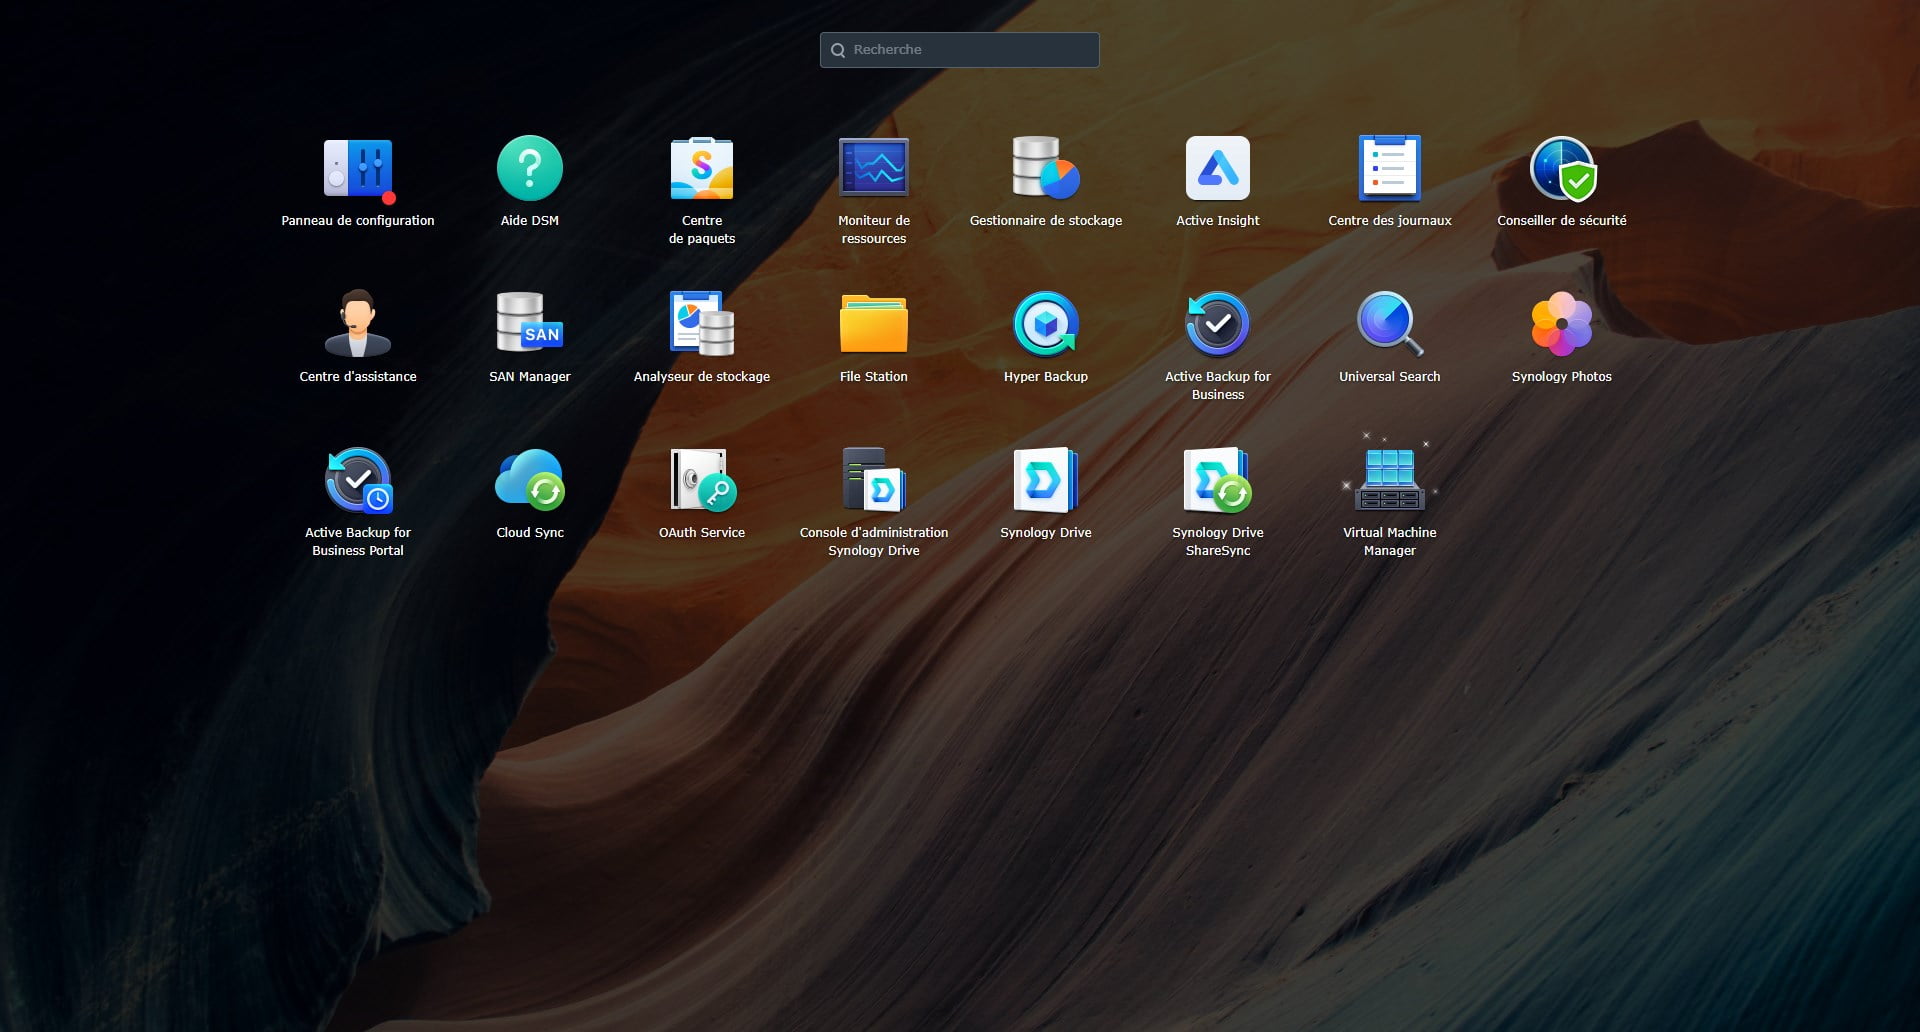Open Centre de paquets

click(x=702, y=168)
